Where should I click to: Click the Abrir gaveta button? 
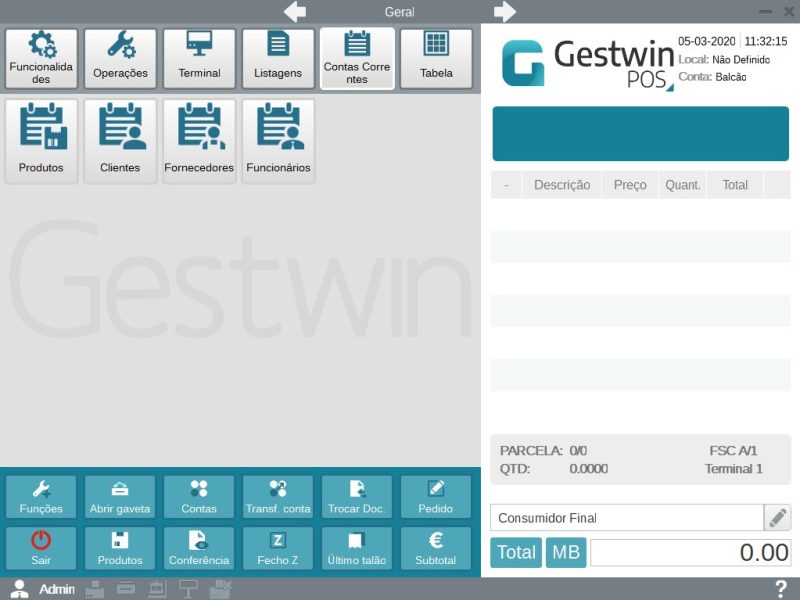click(120, 496)
